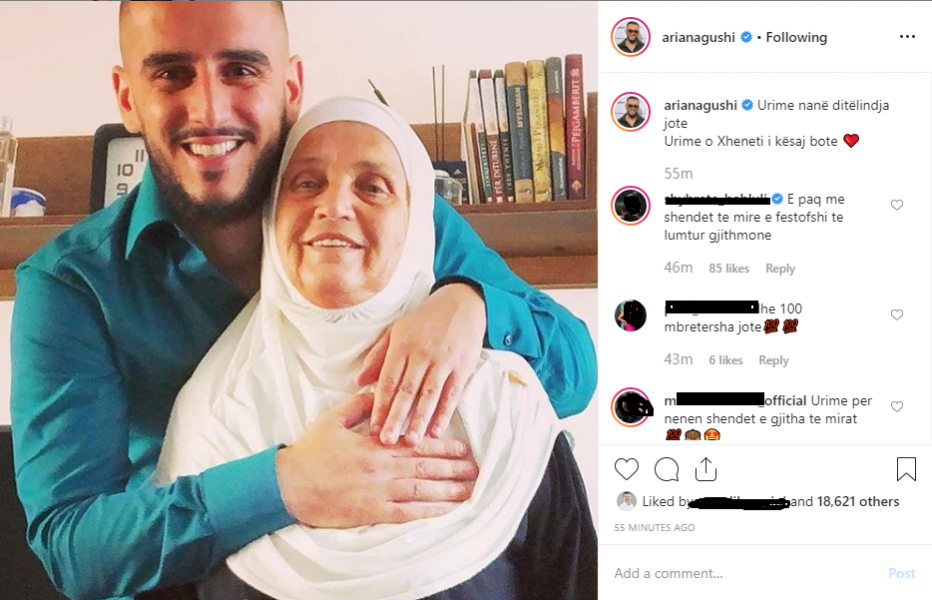This screenshot has width=932, height=600.
Task: Save post with the bookmark icon
Action: click(906, 469)
